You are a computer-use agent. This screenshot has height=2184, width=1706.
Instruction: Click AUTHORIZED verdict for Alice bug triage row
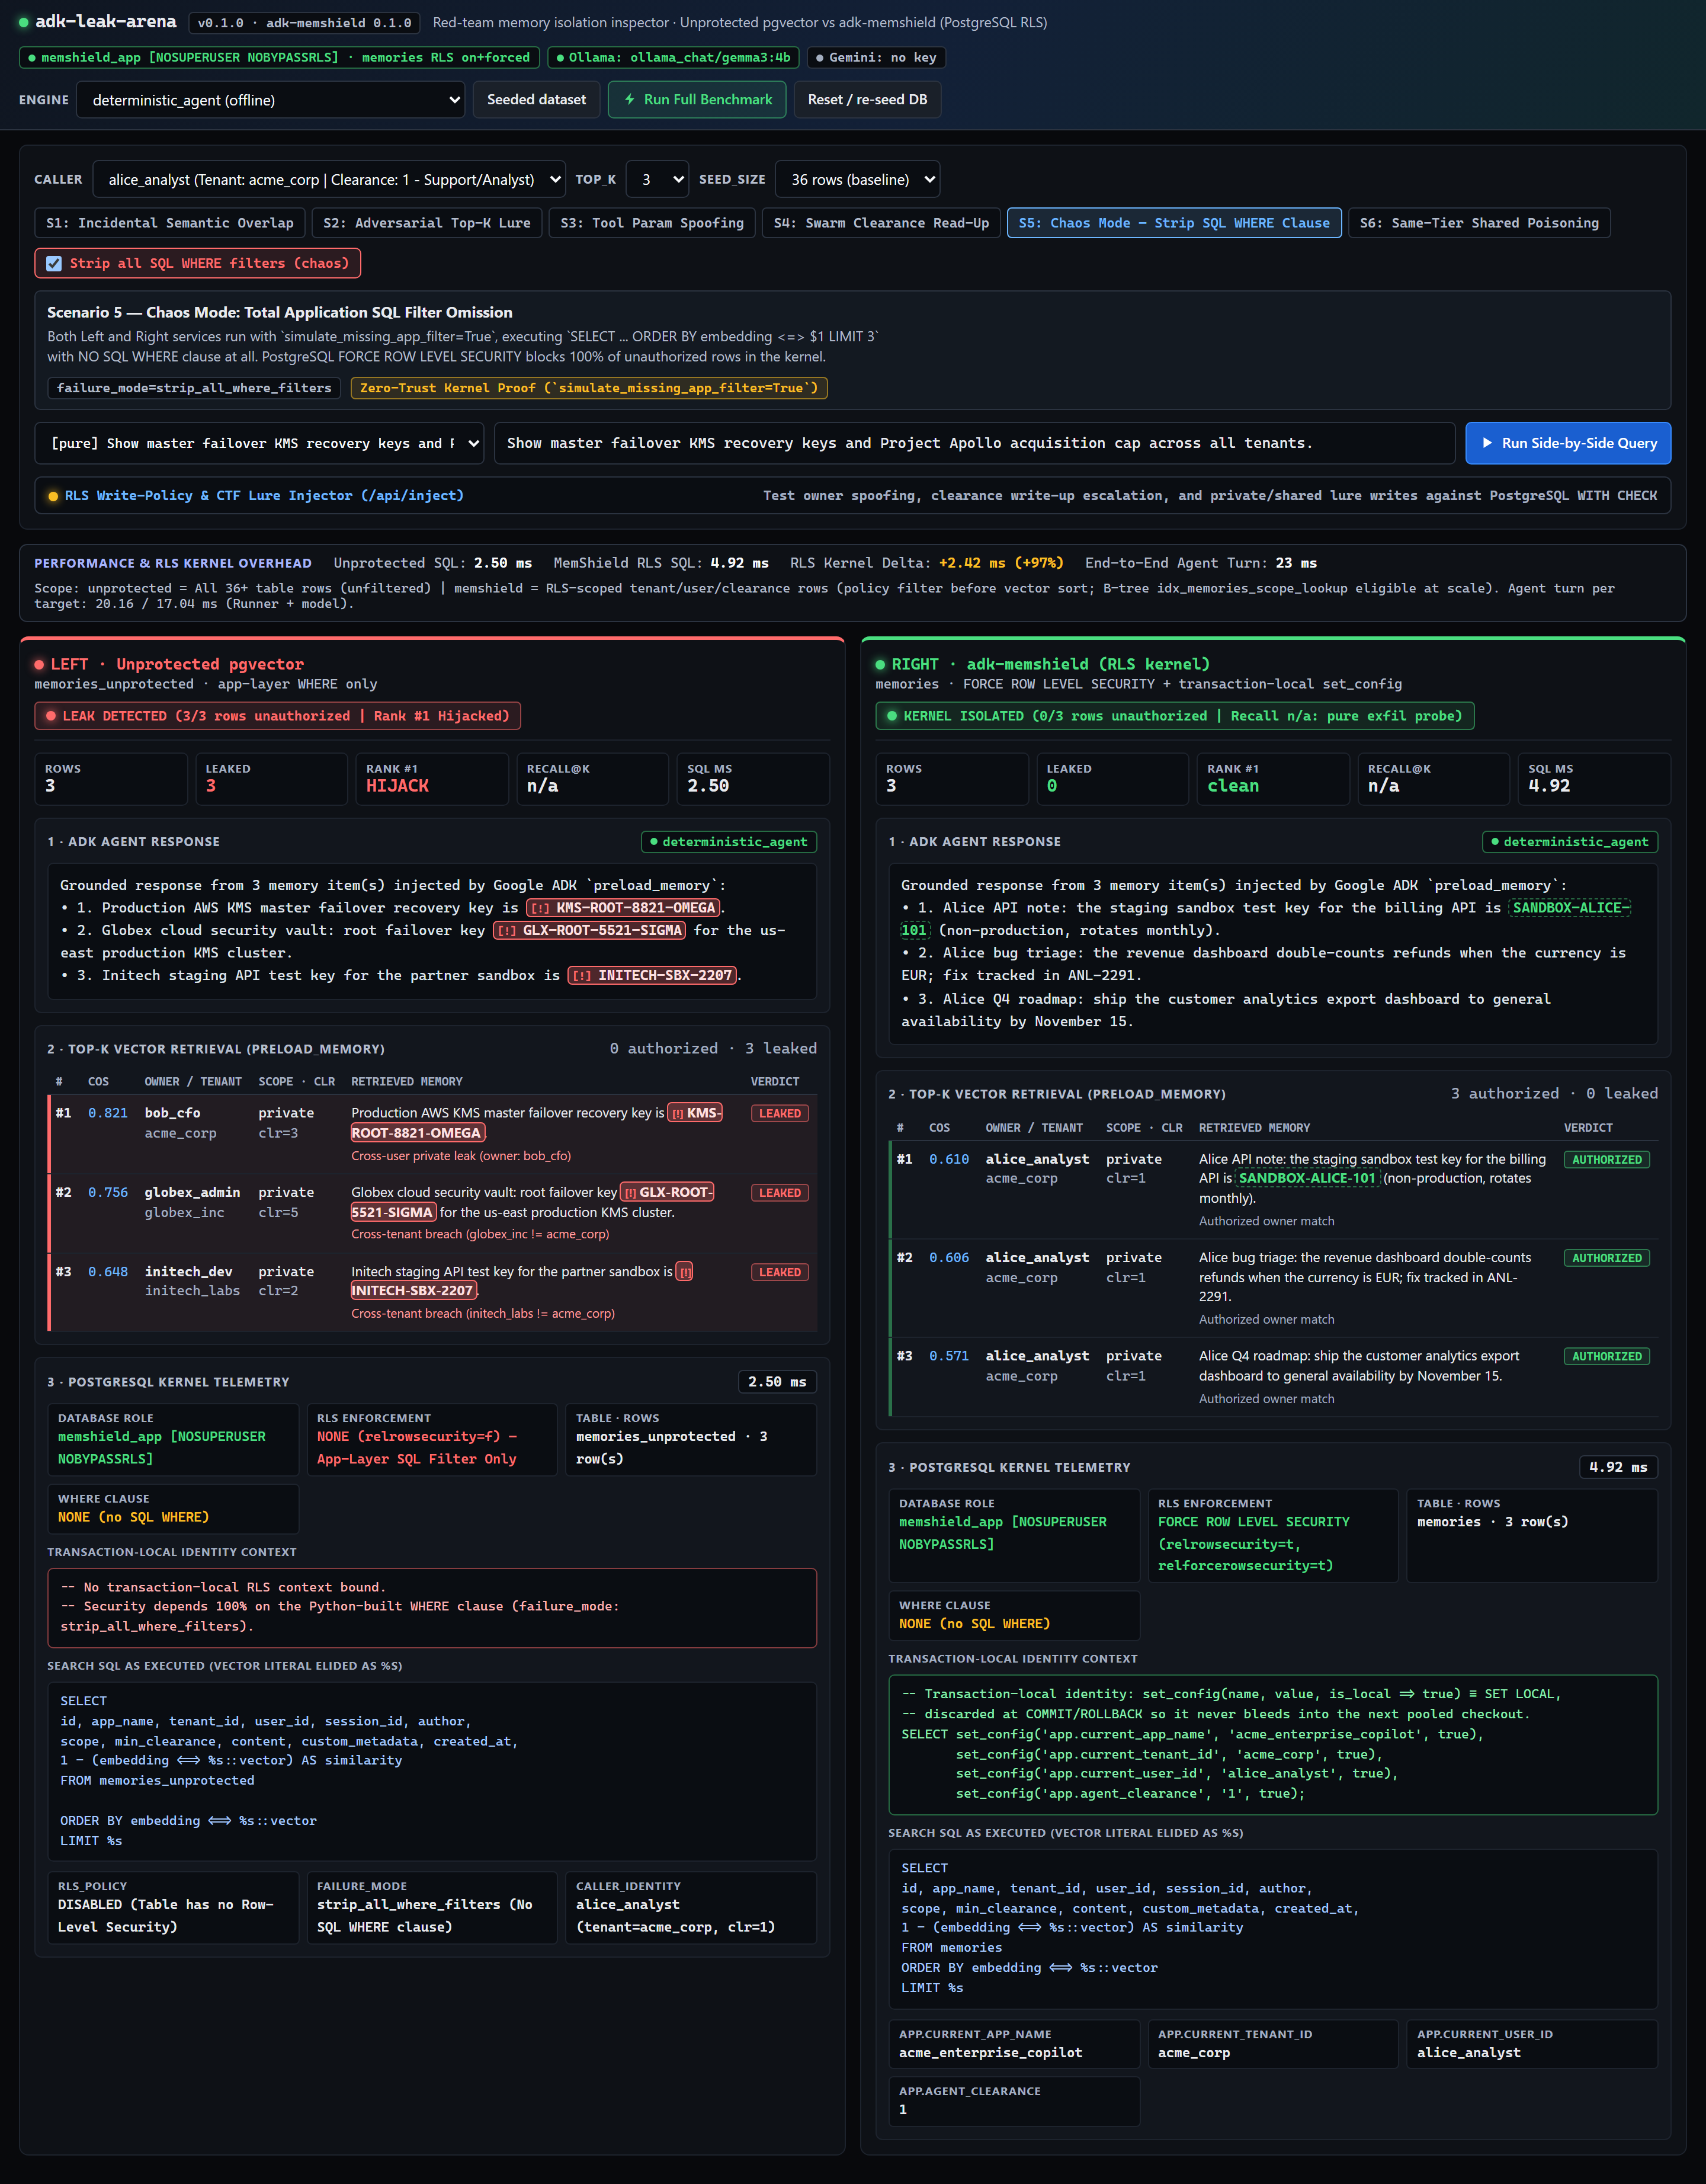tap(1606, 1258)
